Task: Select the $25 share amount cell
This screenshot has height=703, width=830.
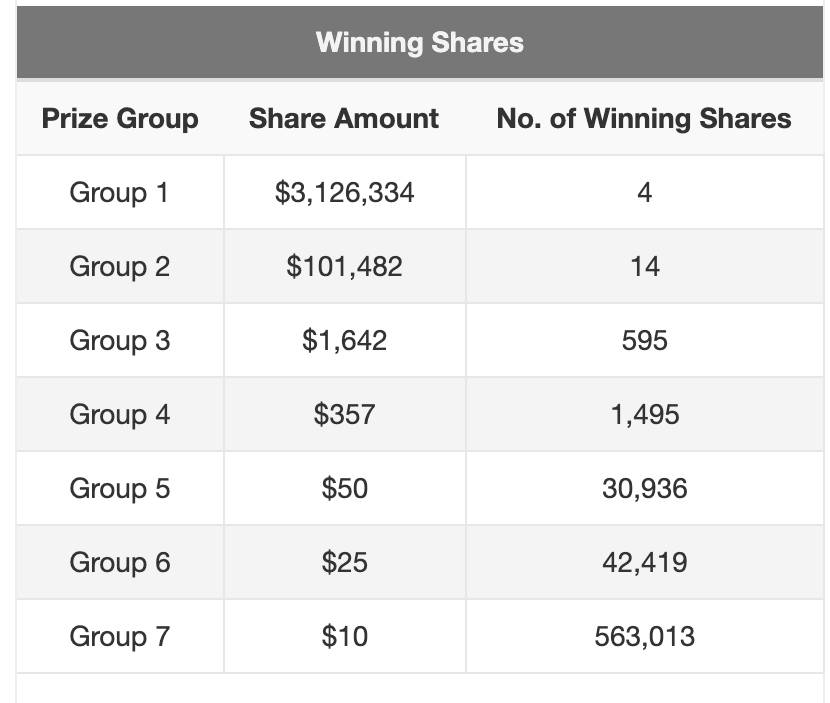Action: click(x=344, y=562)
